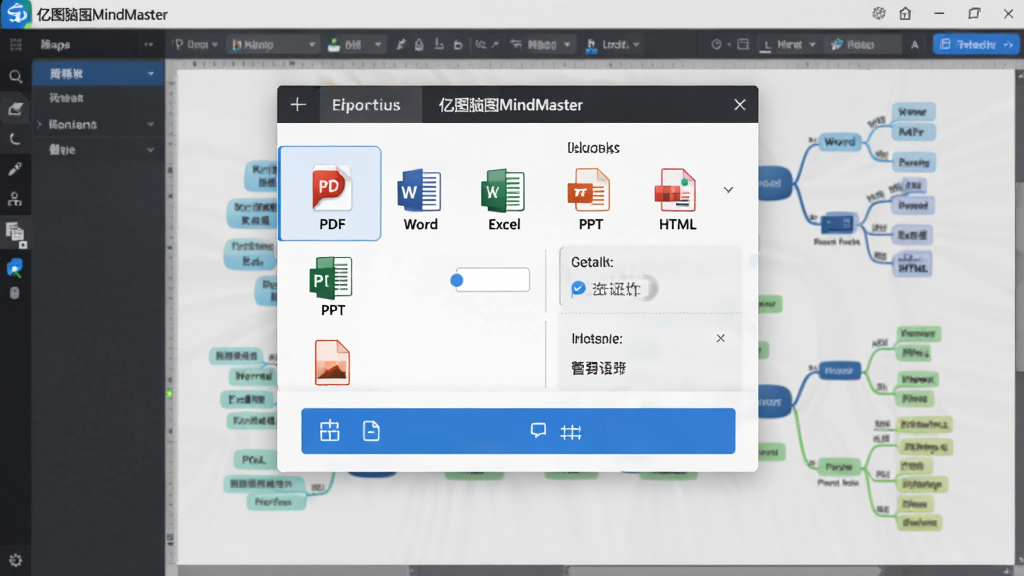Click the eraser-like icon in left sidebar
The height and width of the screenshot is (576, 1024).
(x=15, y=108)
